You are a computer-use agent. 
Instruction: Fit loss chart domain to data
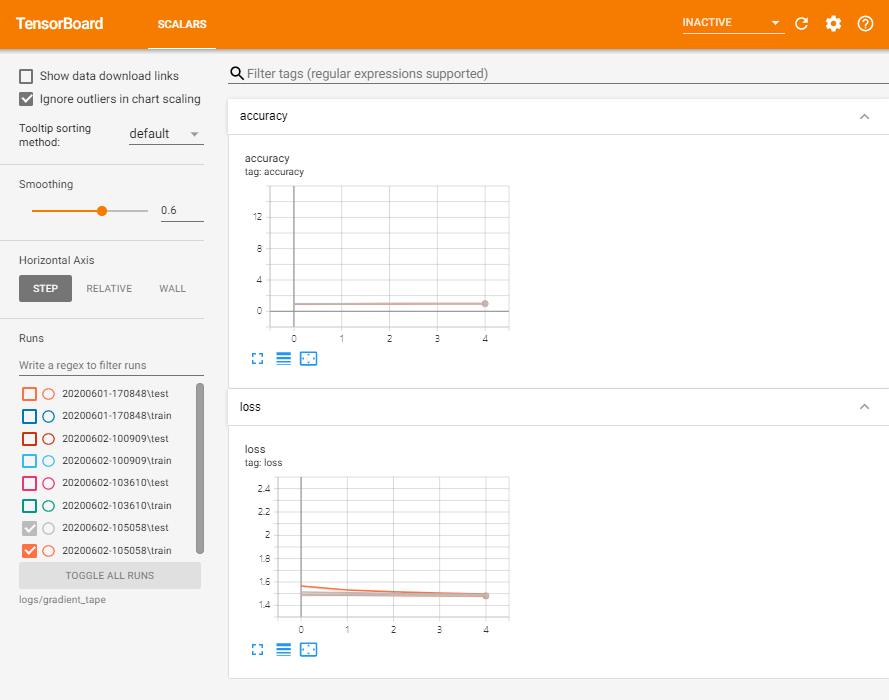tap(308, 650)
